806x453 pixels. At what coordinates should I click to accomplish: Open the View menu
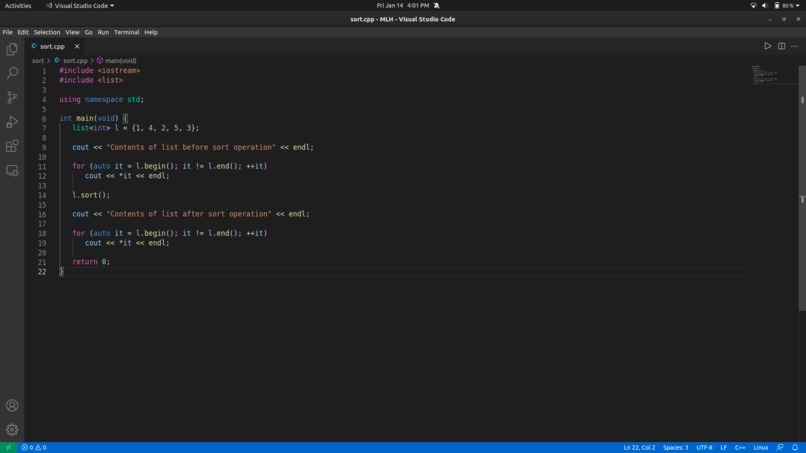[x=72, y=32]
